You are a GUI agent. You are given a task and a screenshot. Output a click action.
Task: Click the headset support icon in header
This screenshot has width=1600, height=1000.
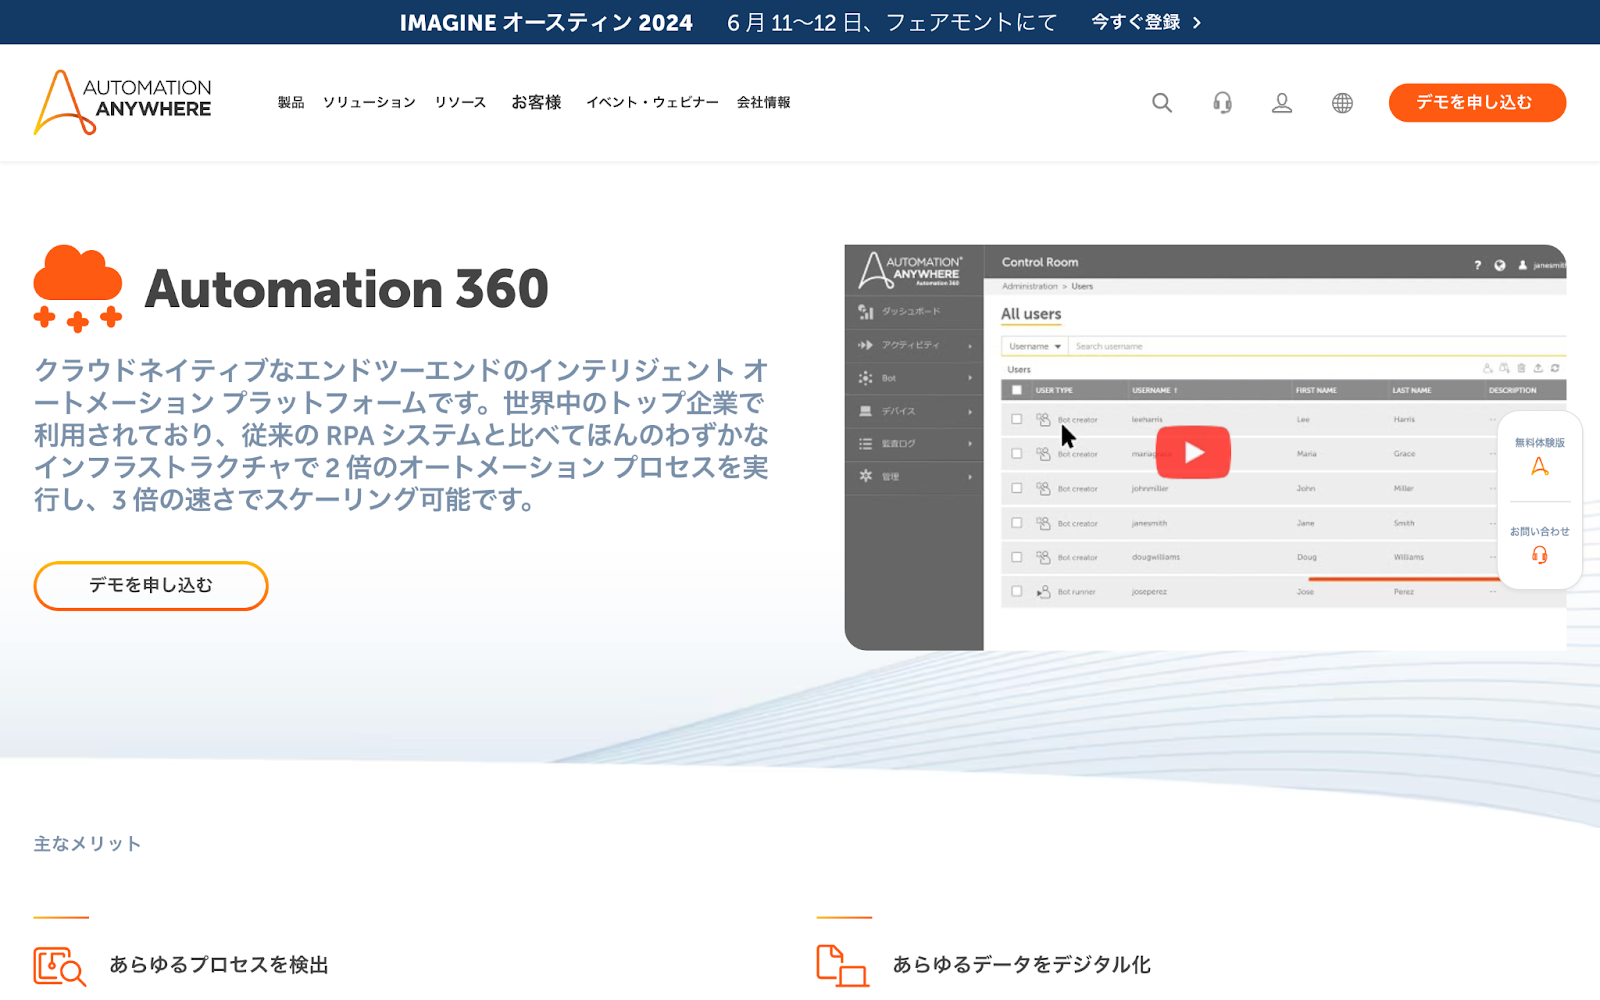[x=1222, y=102]
